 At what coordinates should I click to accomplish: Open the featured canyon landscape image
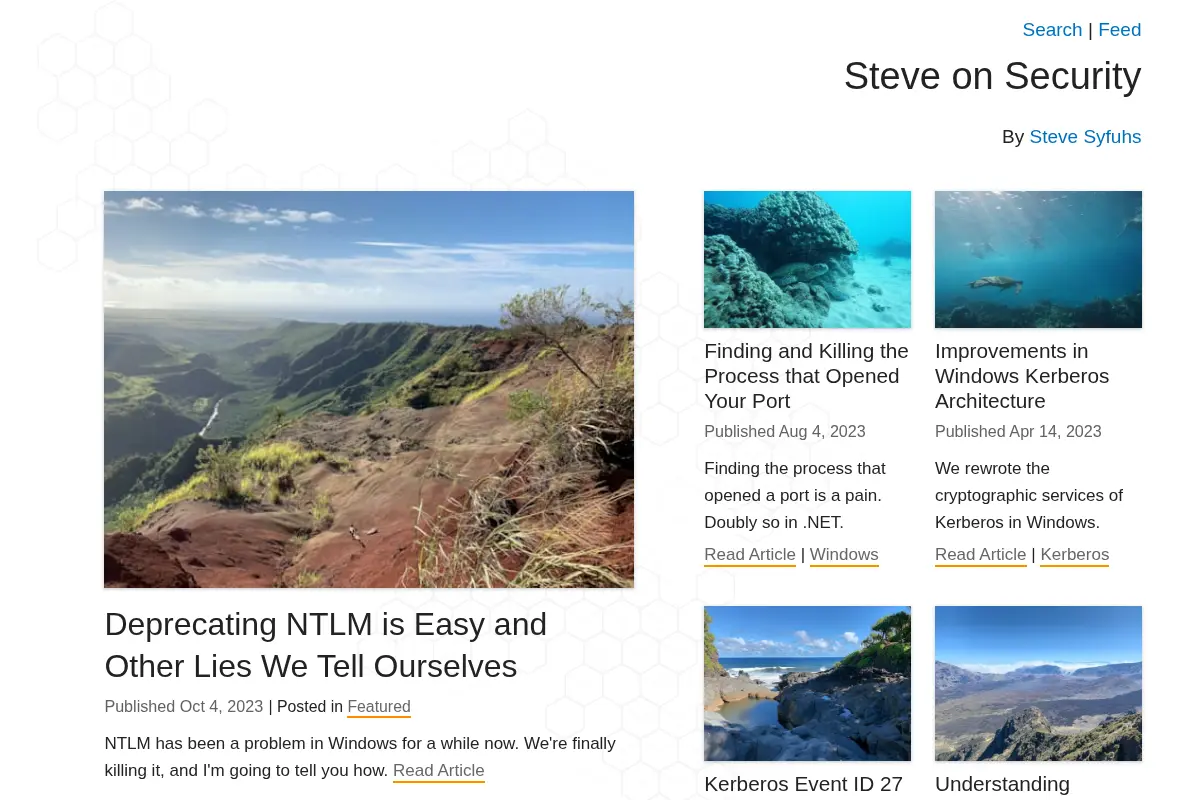pyautogui.click(x=369, y=389)
